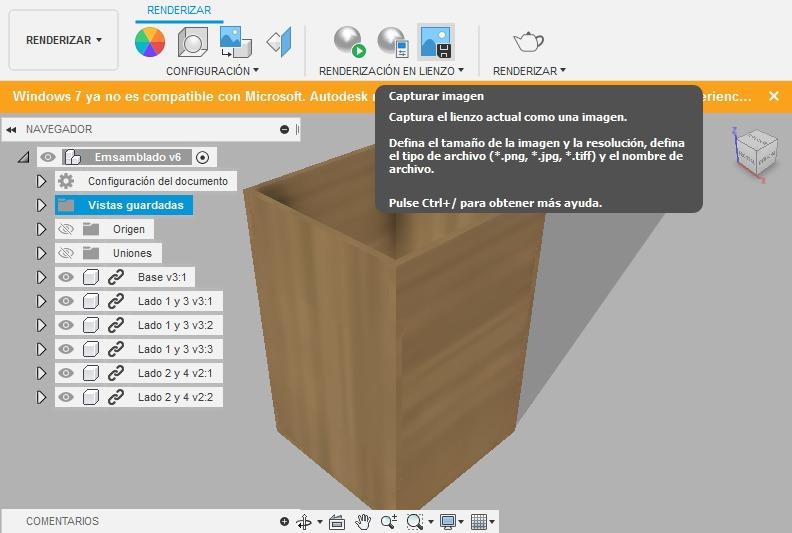Add a comment with plus icon
This screenshot has width=792, height=533.
click(x=284, y=521)
